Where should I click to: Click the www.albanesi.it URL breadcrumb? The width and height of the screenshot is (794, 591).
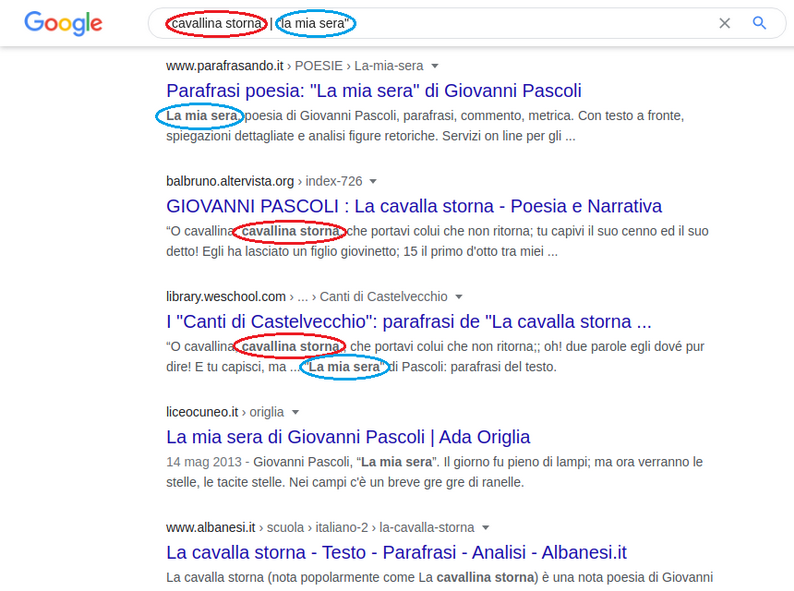320,528
